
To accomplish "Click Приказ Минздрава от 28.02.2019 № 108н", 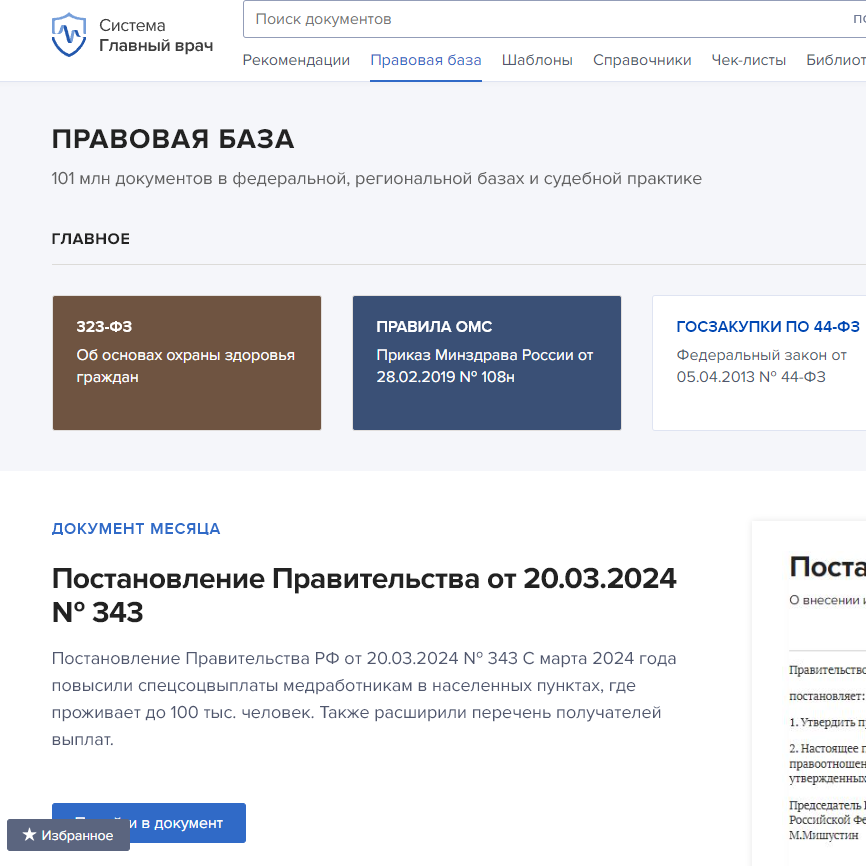I will (x=486, y=368).
